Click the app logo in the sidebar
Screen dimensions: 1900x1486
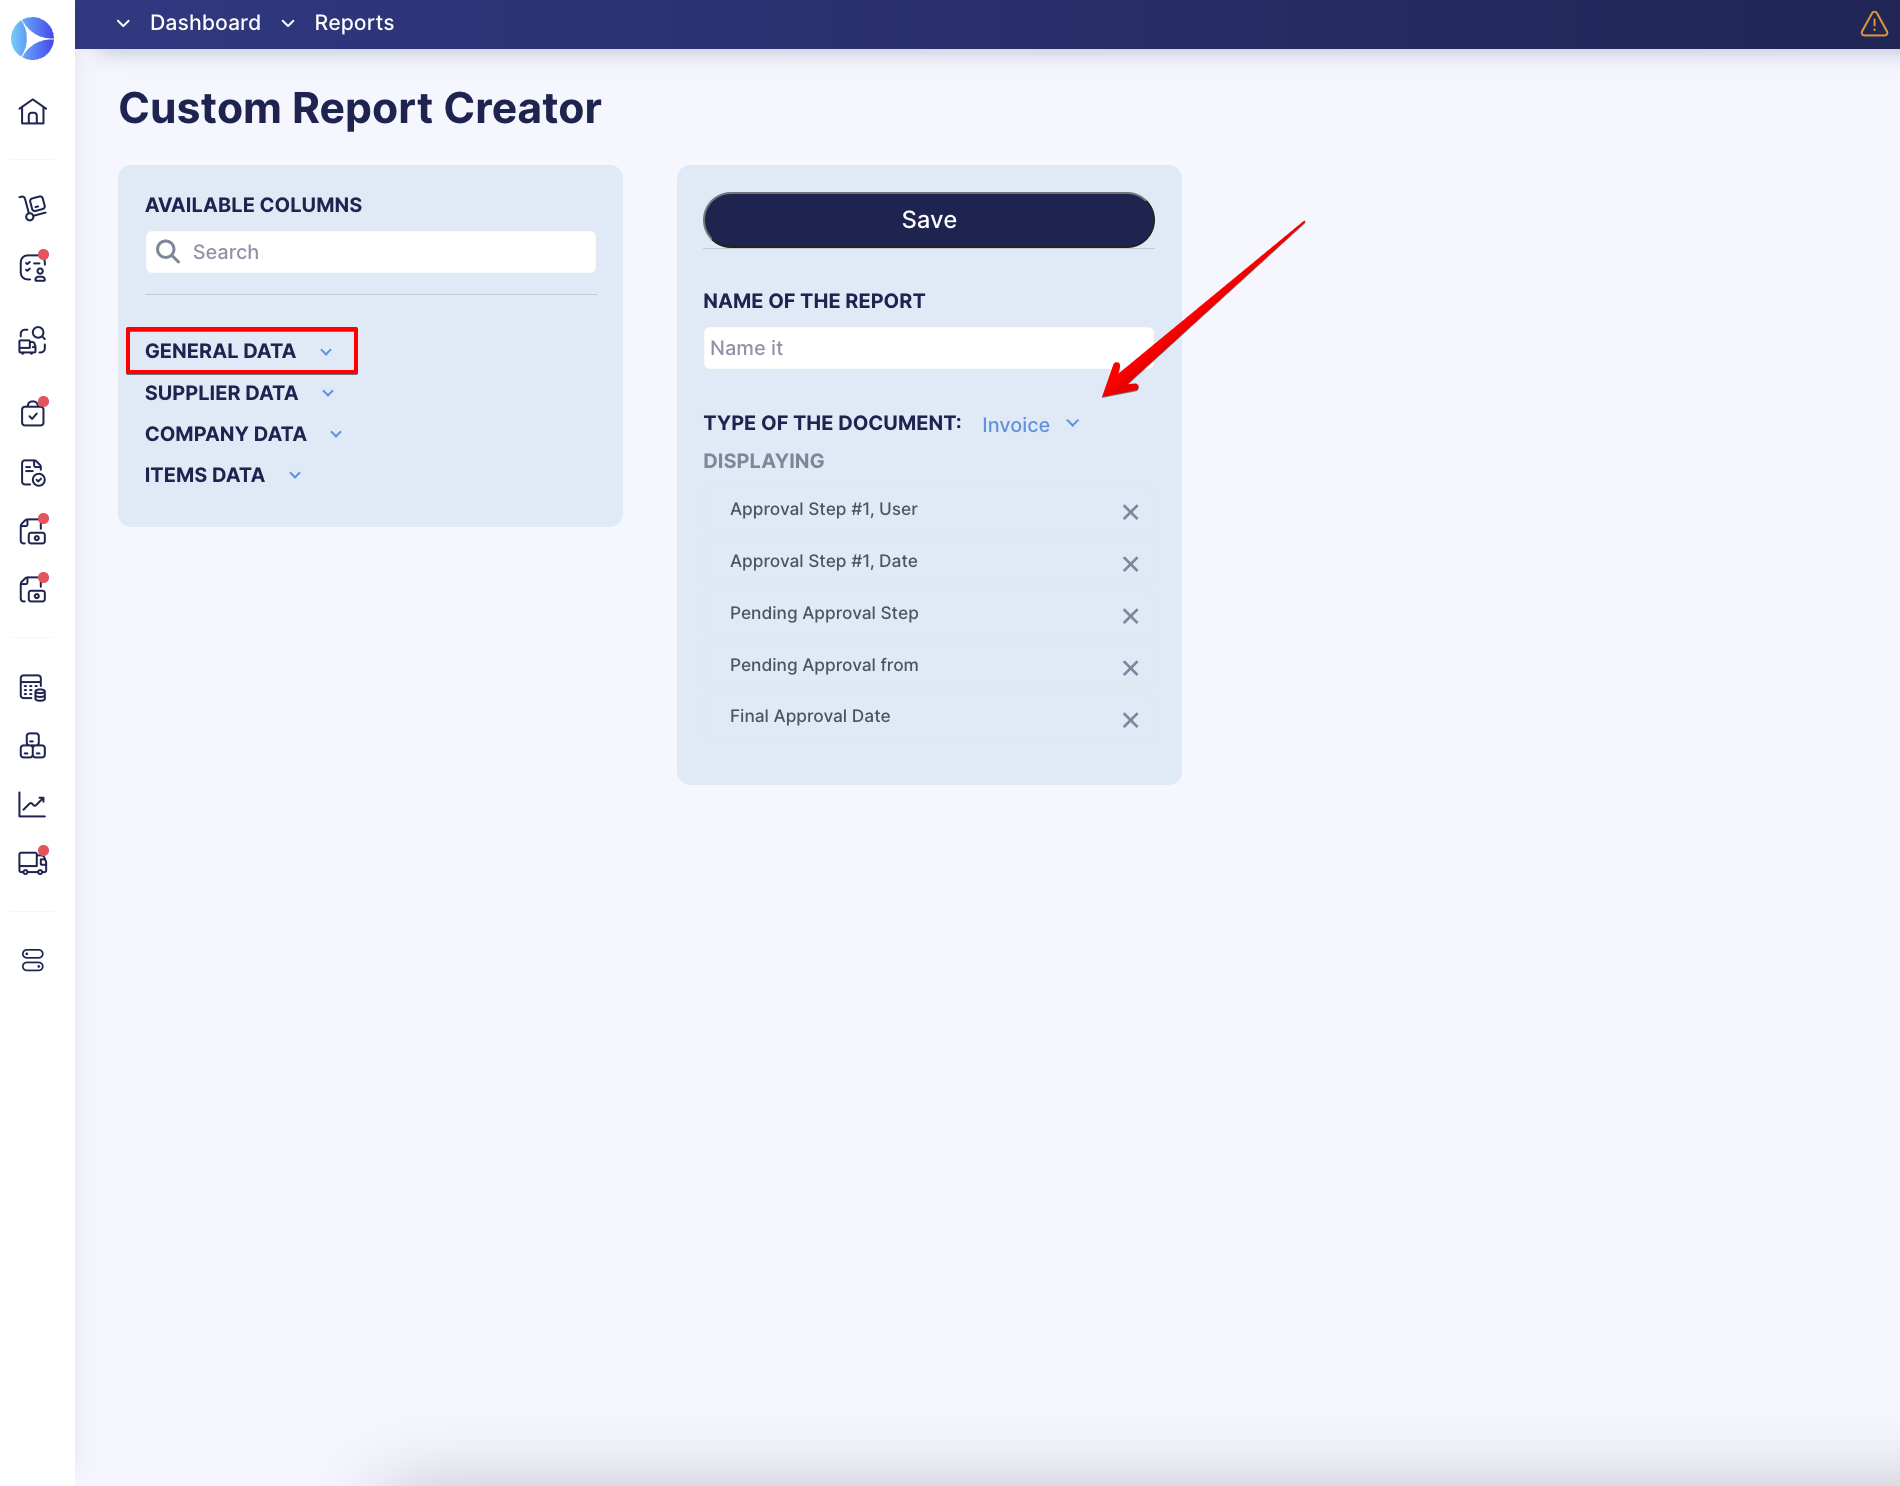coord(32,38)
